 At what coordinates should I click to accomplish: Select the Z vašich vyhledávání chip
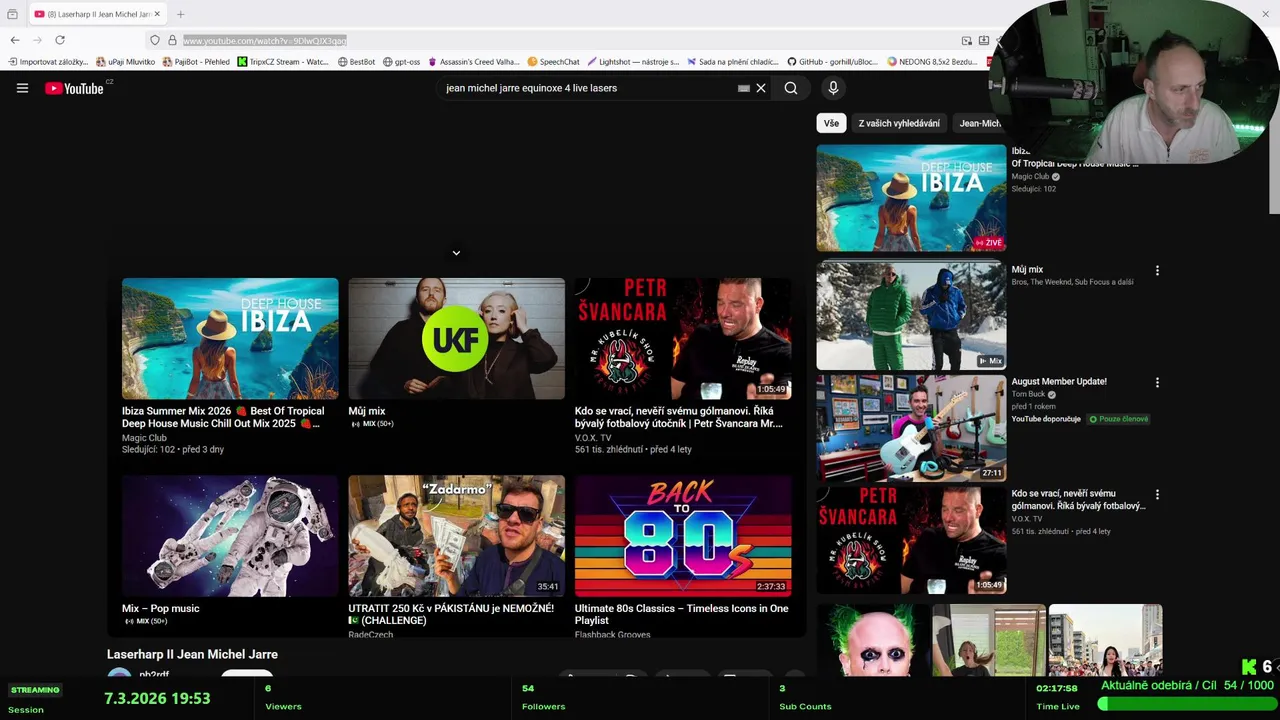(899, 123)
